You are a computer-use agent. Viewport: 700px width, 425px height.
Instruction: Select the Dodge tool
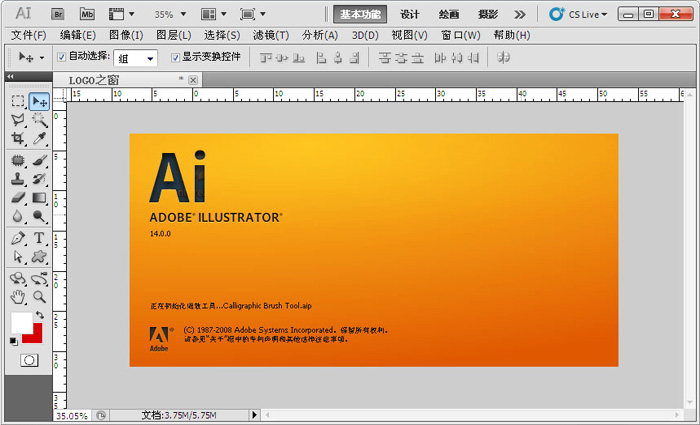(39, 217)
